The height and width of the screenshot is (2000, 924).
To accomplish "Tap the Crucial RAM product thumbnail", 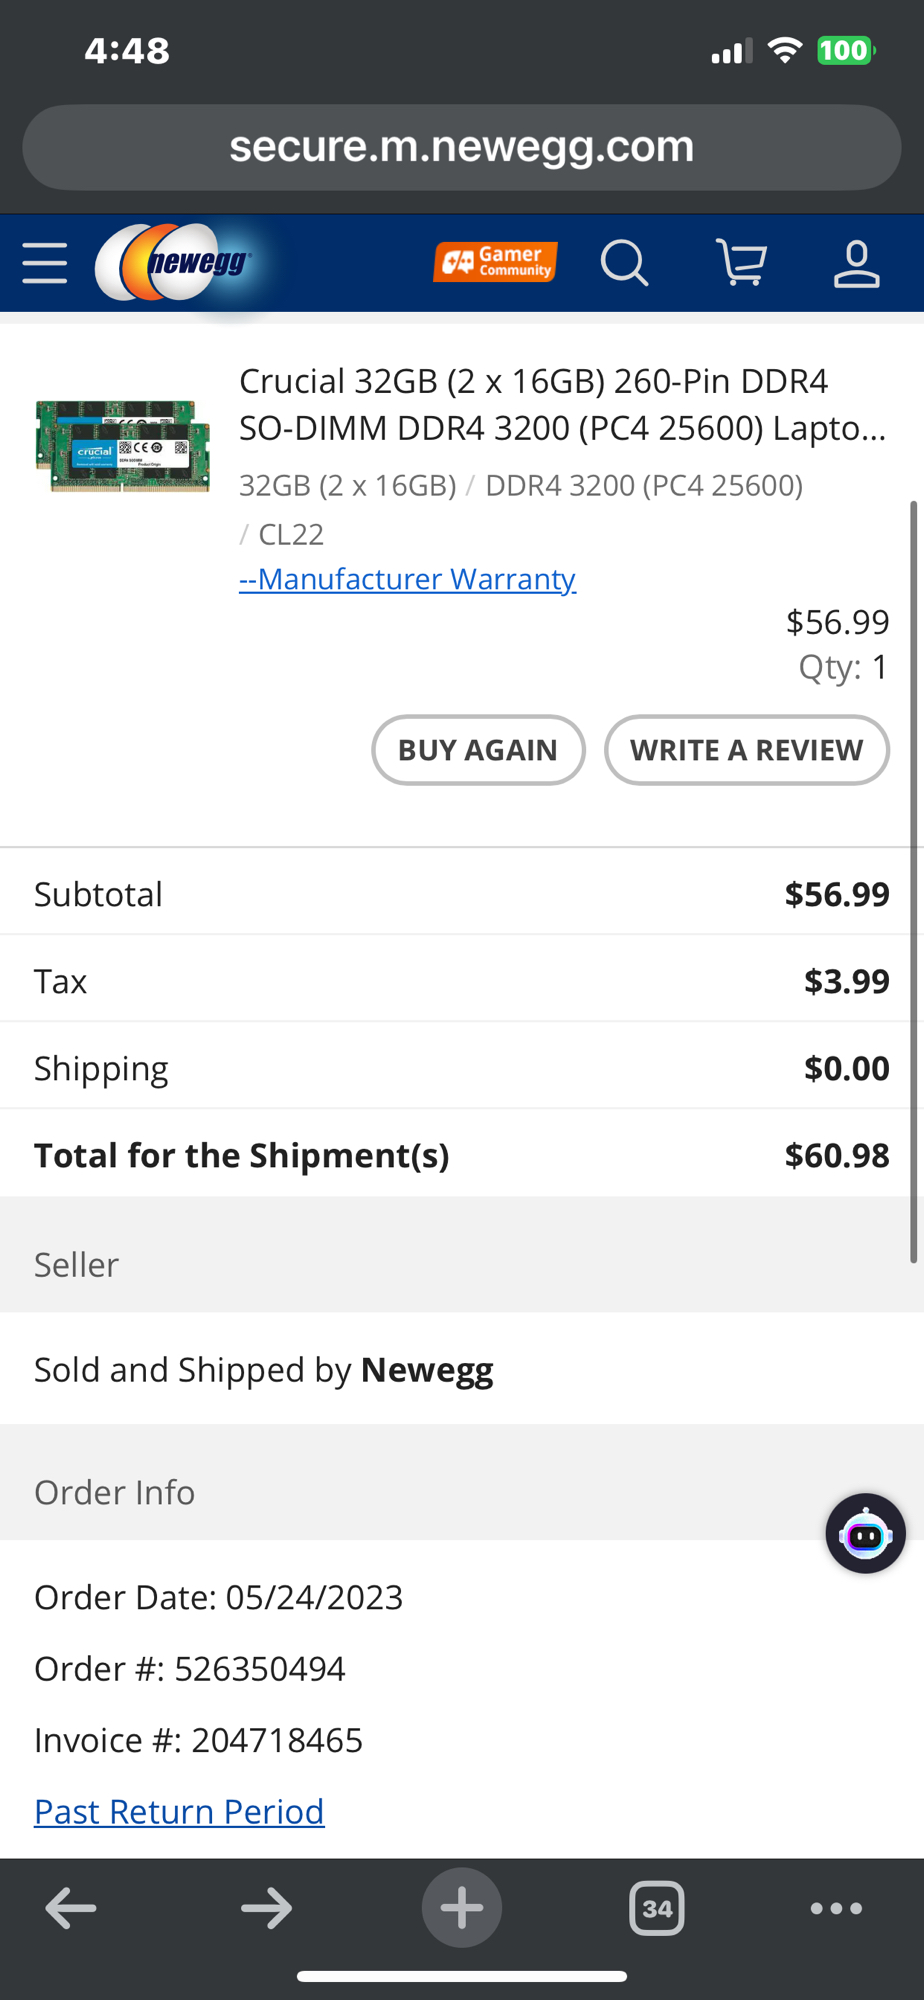I will point(123,446).
